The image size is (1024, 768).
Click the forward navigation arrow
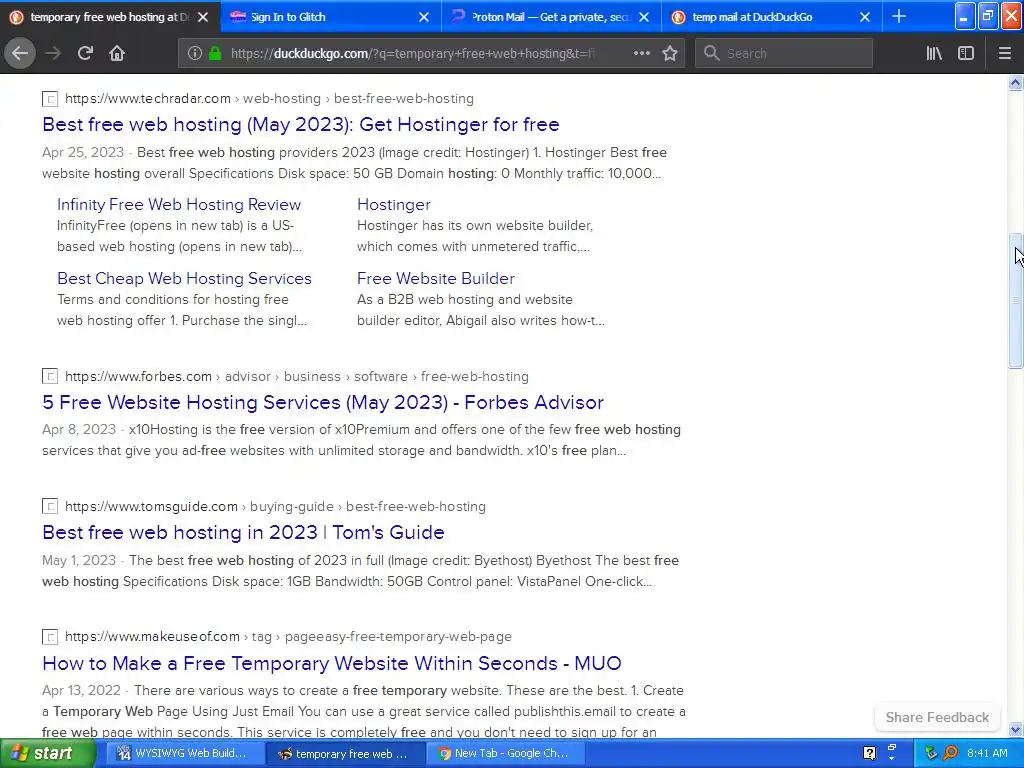pos(53,53)
